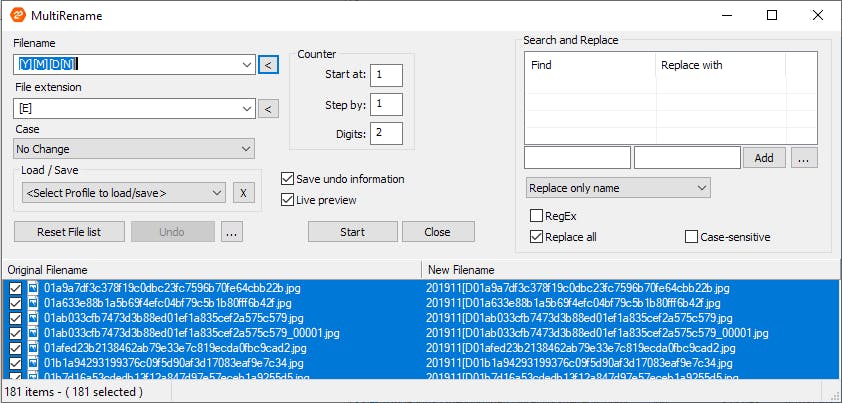
Task: Toggle the Live preview checkbox
Action: [x=289, y=200]
